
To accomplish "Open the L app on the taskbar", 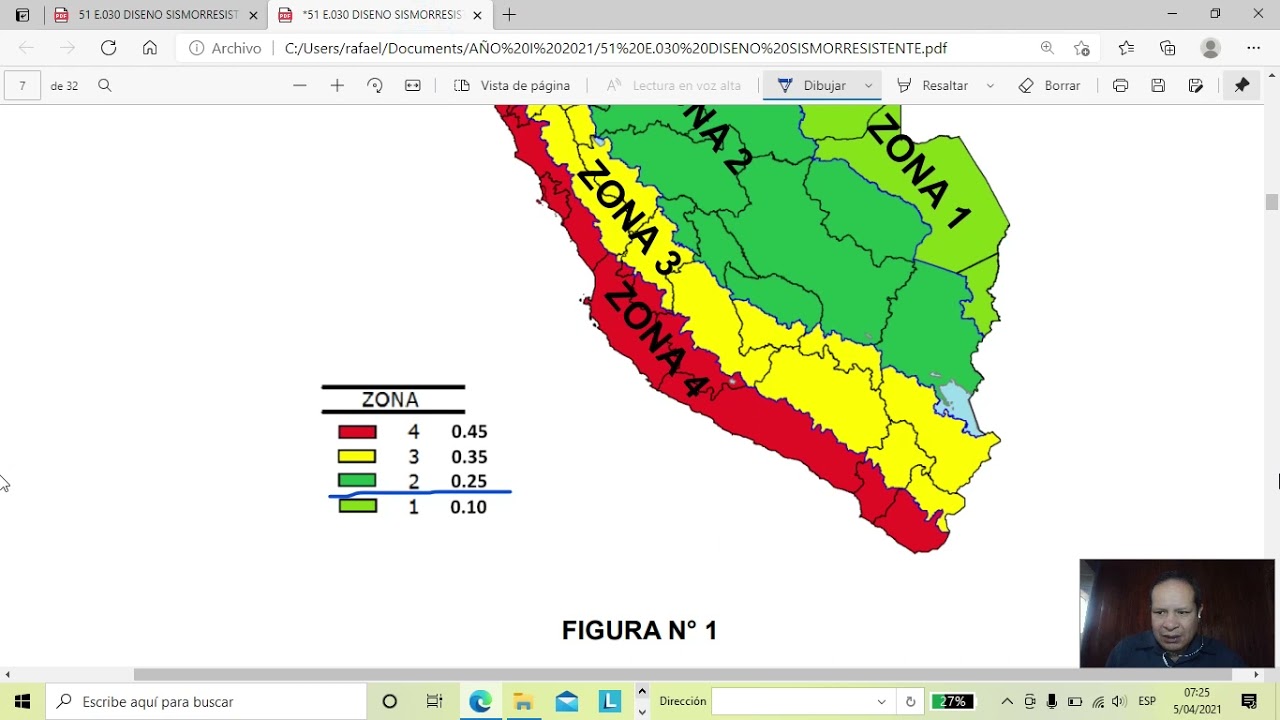I will tap(610, 702).
